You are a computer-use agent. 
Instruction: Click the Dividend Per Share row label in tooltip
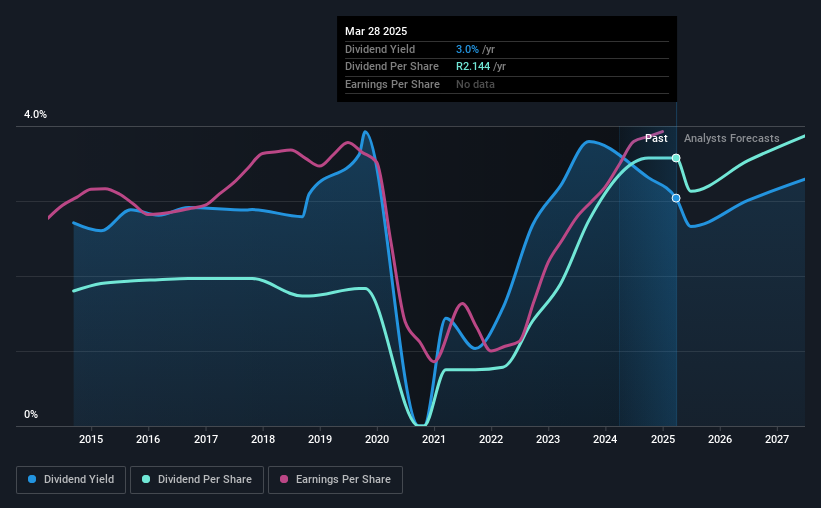[392, 67]
